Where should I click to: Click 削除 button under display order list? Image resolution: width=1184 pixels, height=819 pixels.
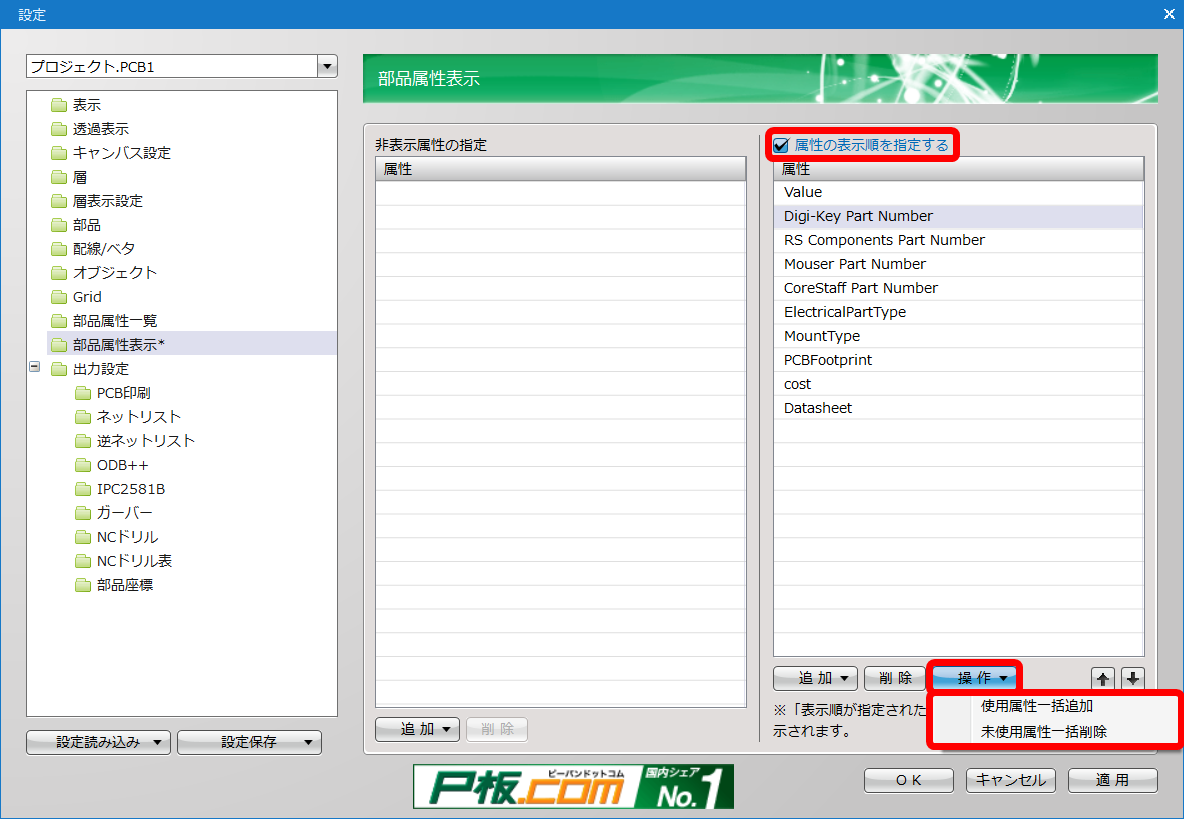[x=896, y=679]
